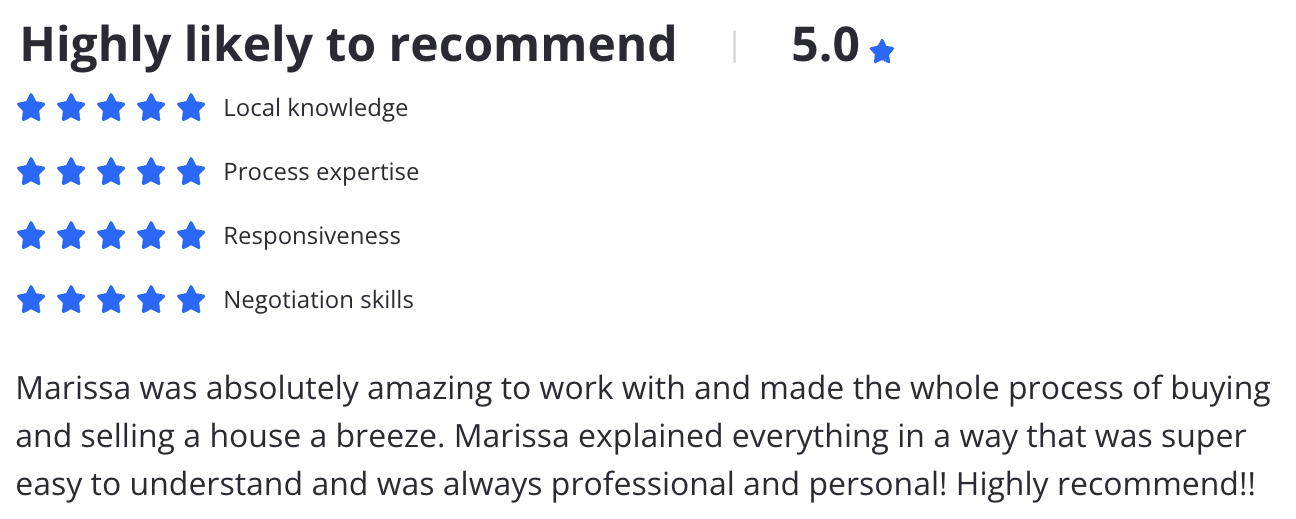Click the review text starting with Marissa
This screenshot has width=1296, height=519.
[x=644, y=436]
